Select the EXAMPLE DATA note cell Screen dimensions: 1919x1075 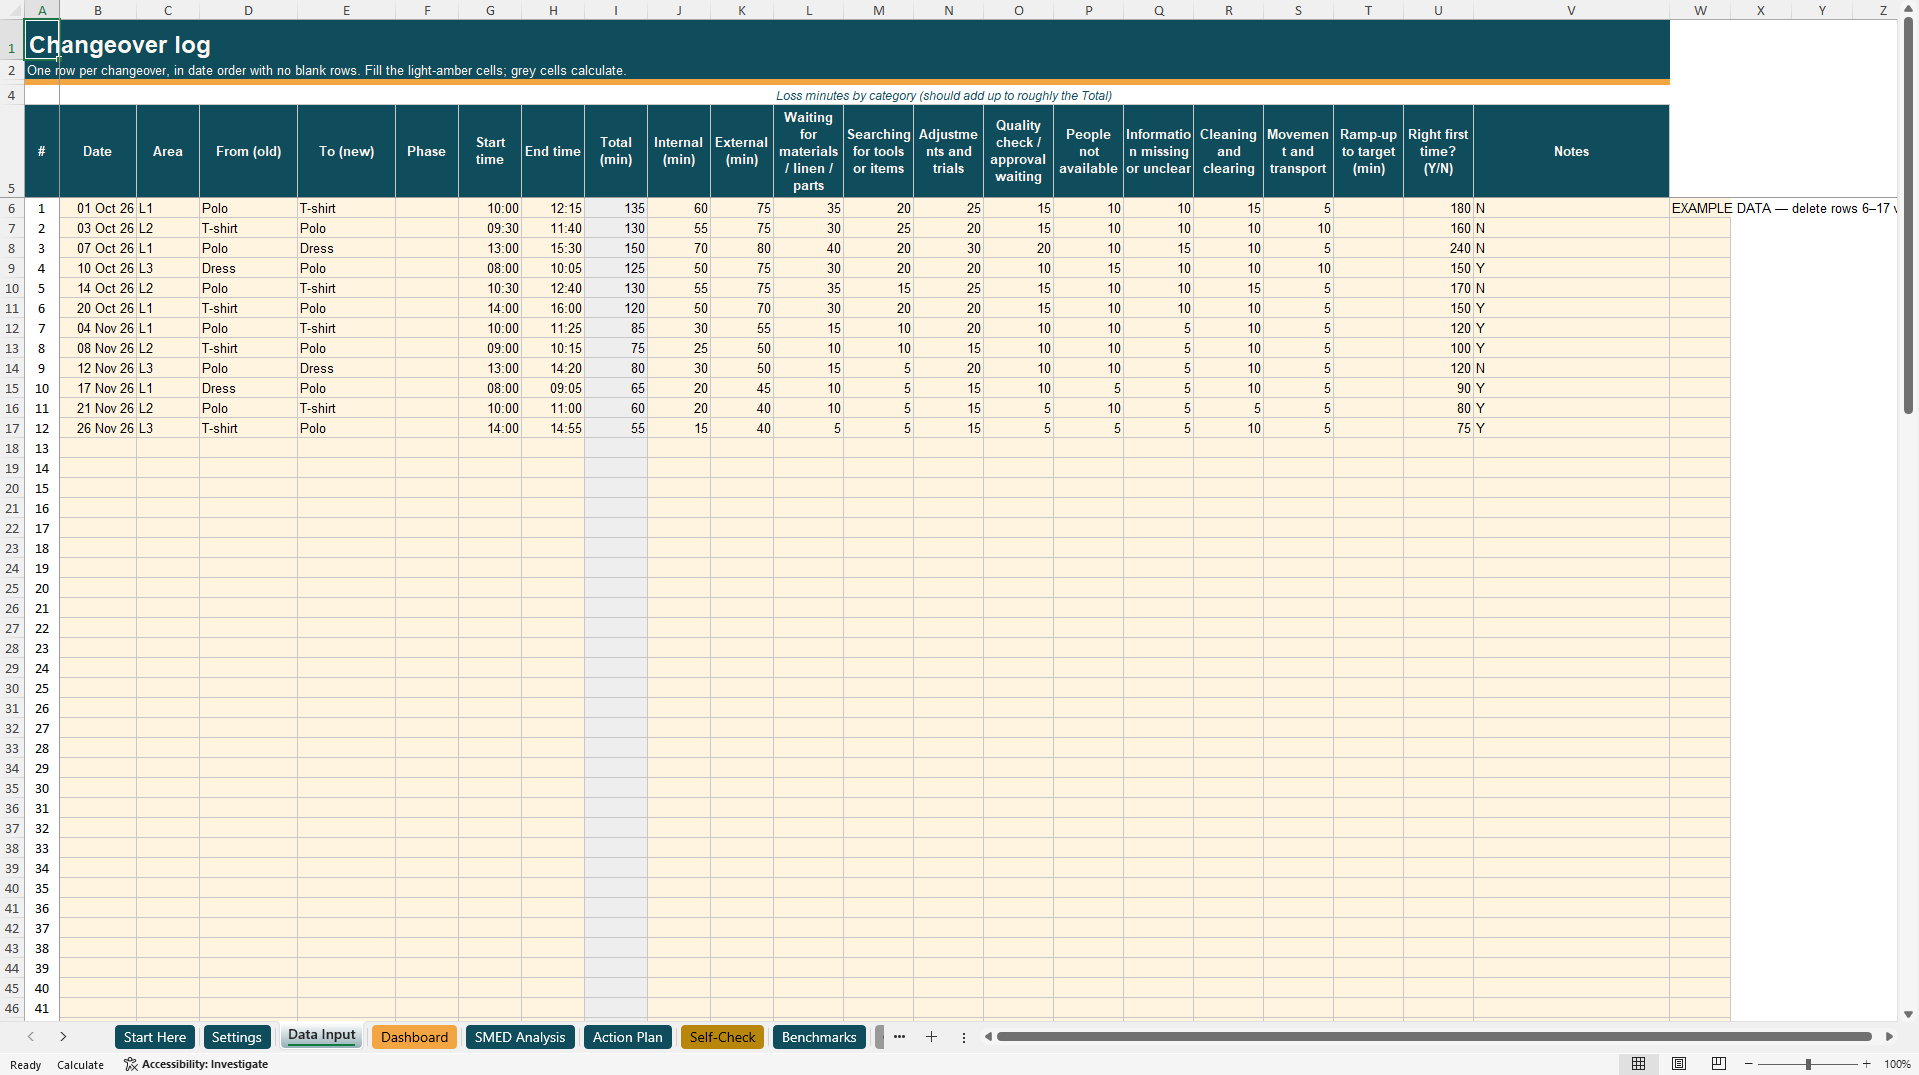[1700, 208]
